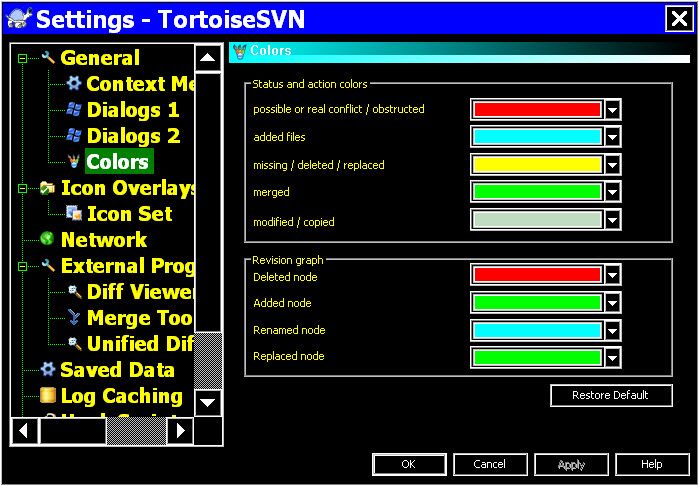
Task: Click the green merged color swatch
Action: pyautogui.click(x=537, y=192)
